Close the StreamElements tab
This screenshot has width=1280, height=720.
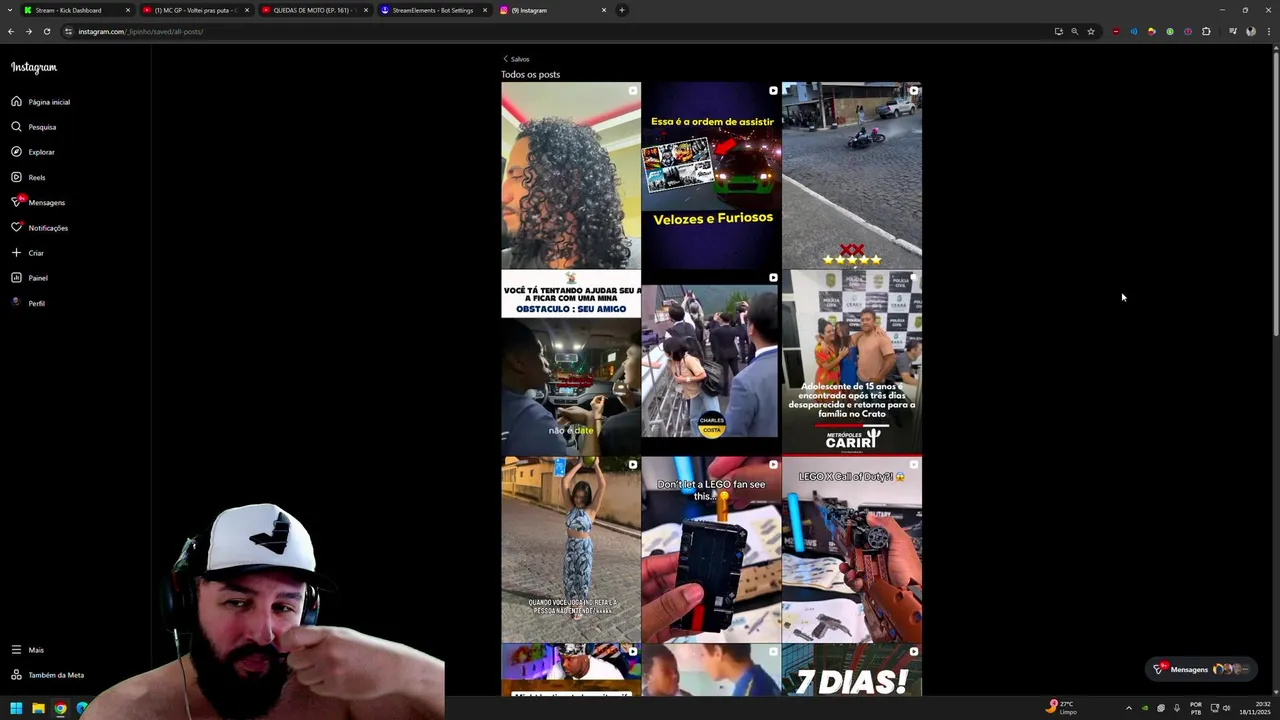(x=485, y=10)
